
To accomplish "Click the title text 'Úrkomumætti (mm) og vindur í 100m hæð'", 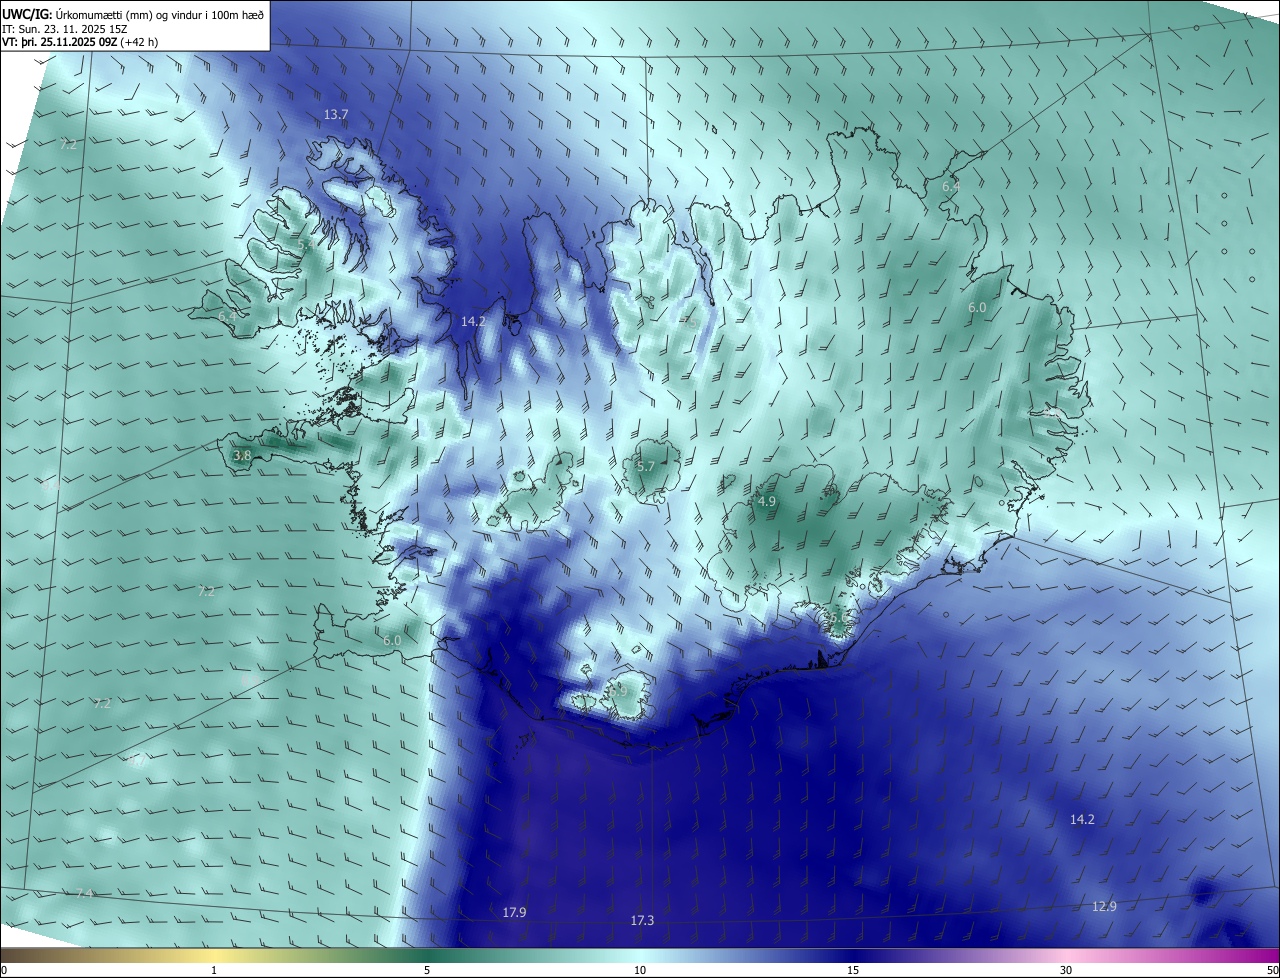I will [159, 16].
